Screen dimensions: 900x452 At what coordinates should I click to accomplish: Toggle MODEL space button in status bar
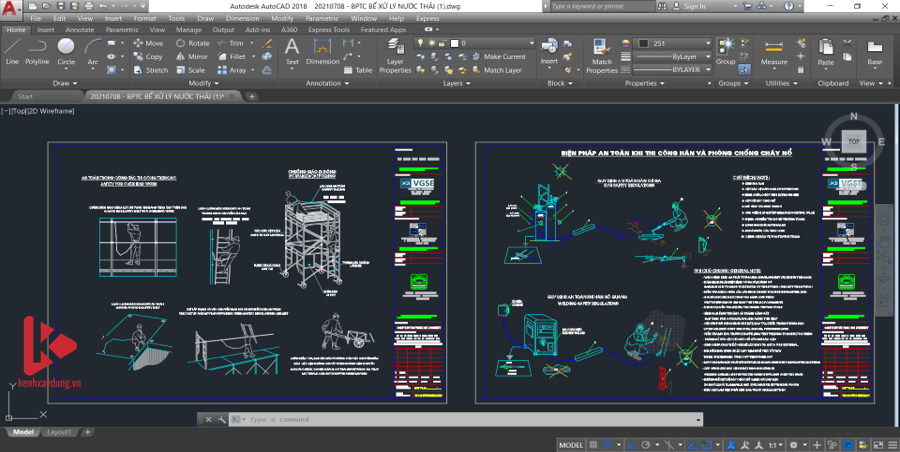tap(571, 445)
